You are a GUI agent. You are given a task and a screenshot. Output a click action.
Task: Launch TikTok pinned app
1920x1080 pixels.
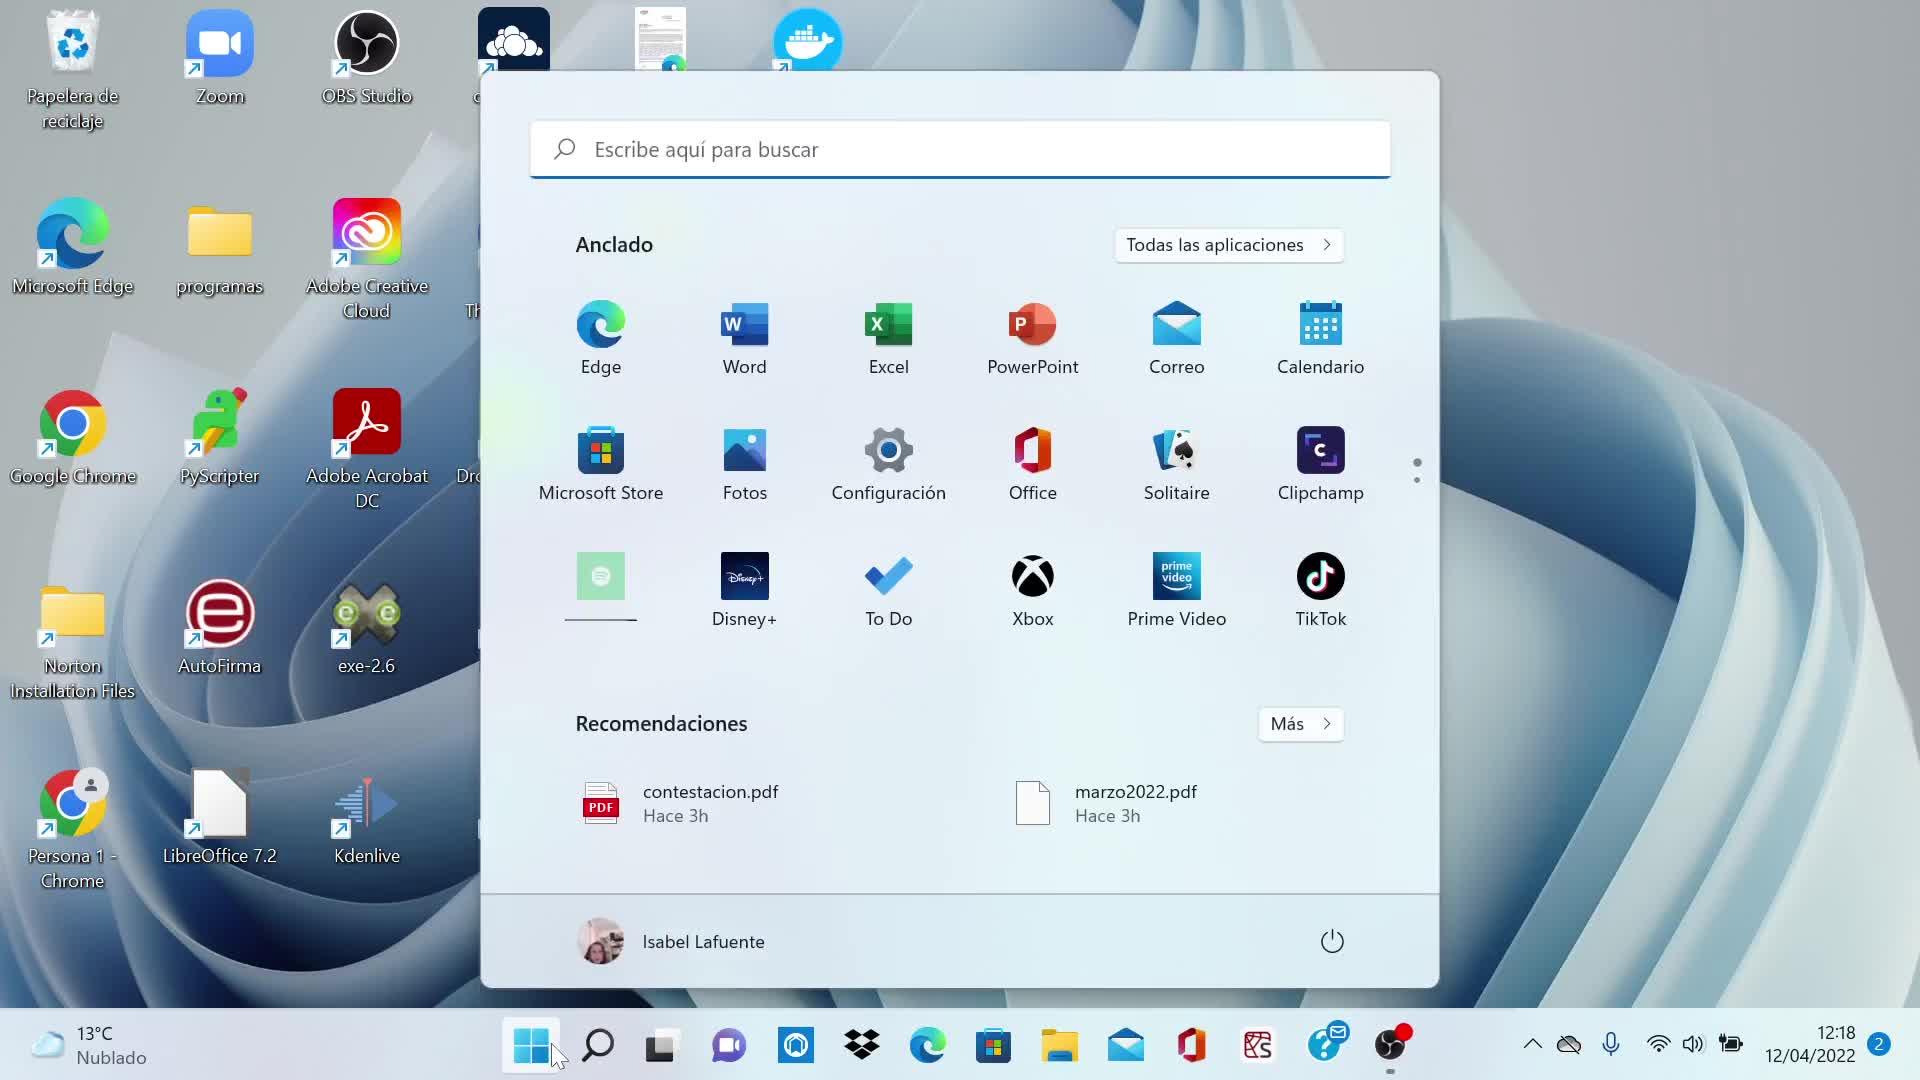pyautogui.click(x=1320, y=590)
